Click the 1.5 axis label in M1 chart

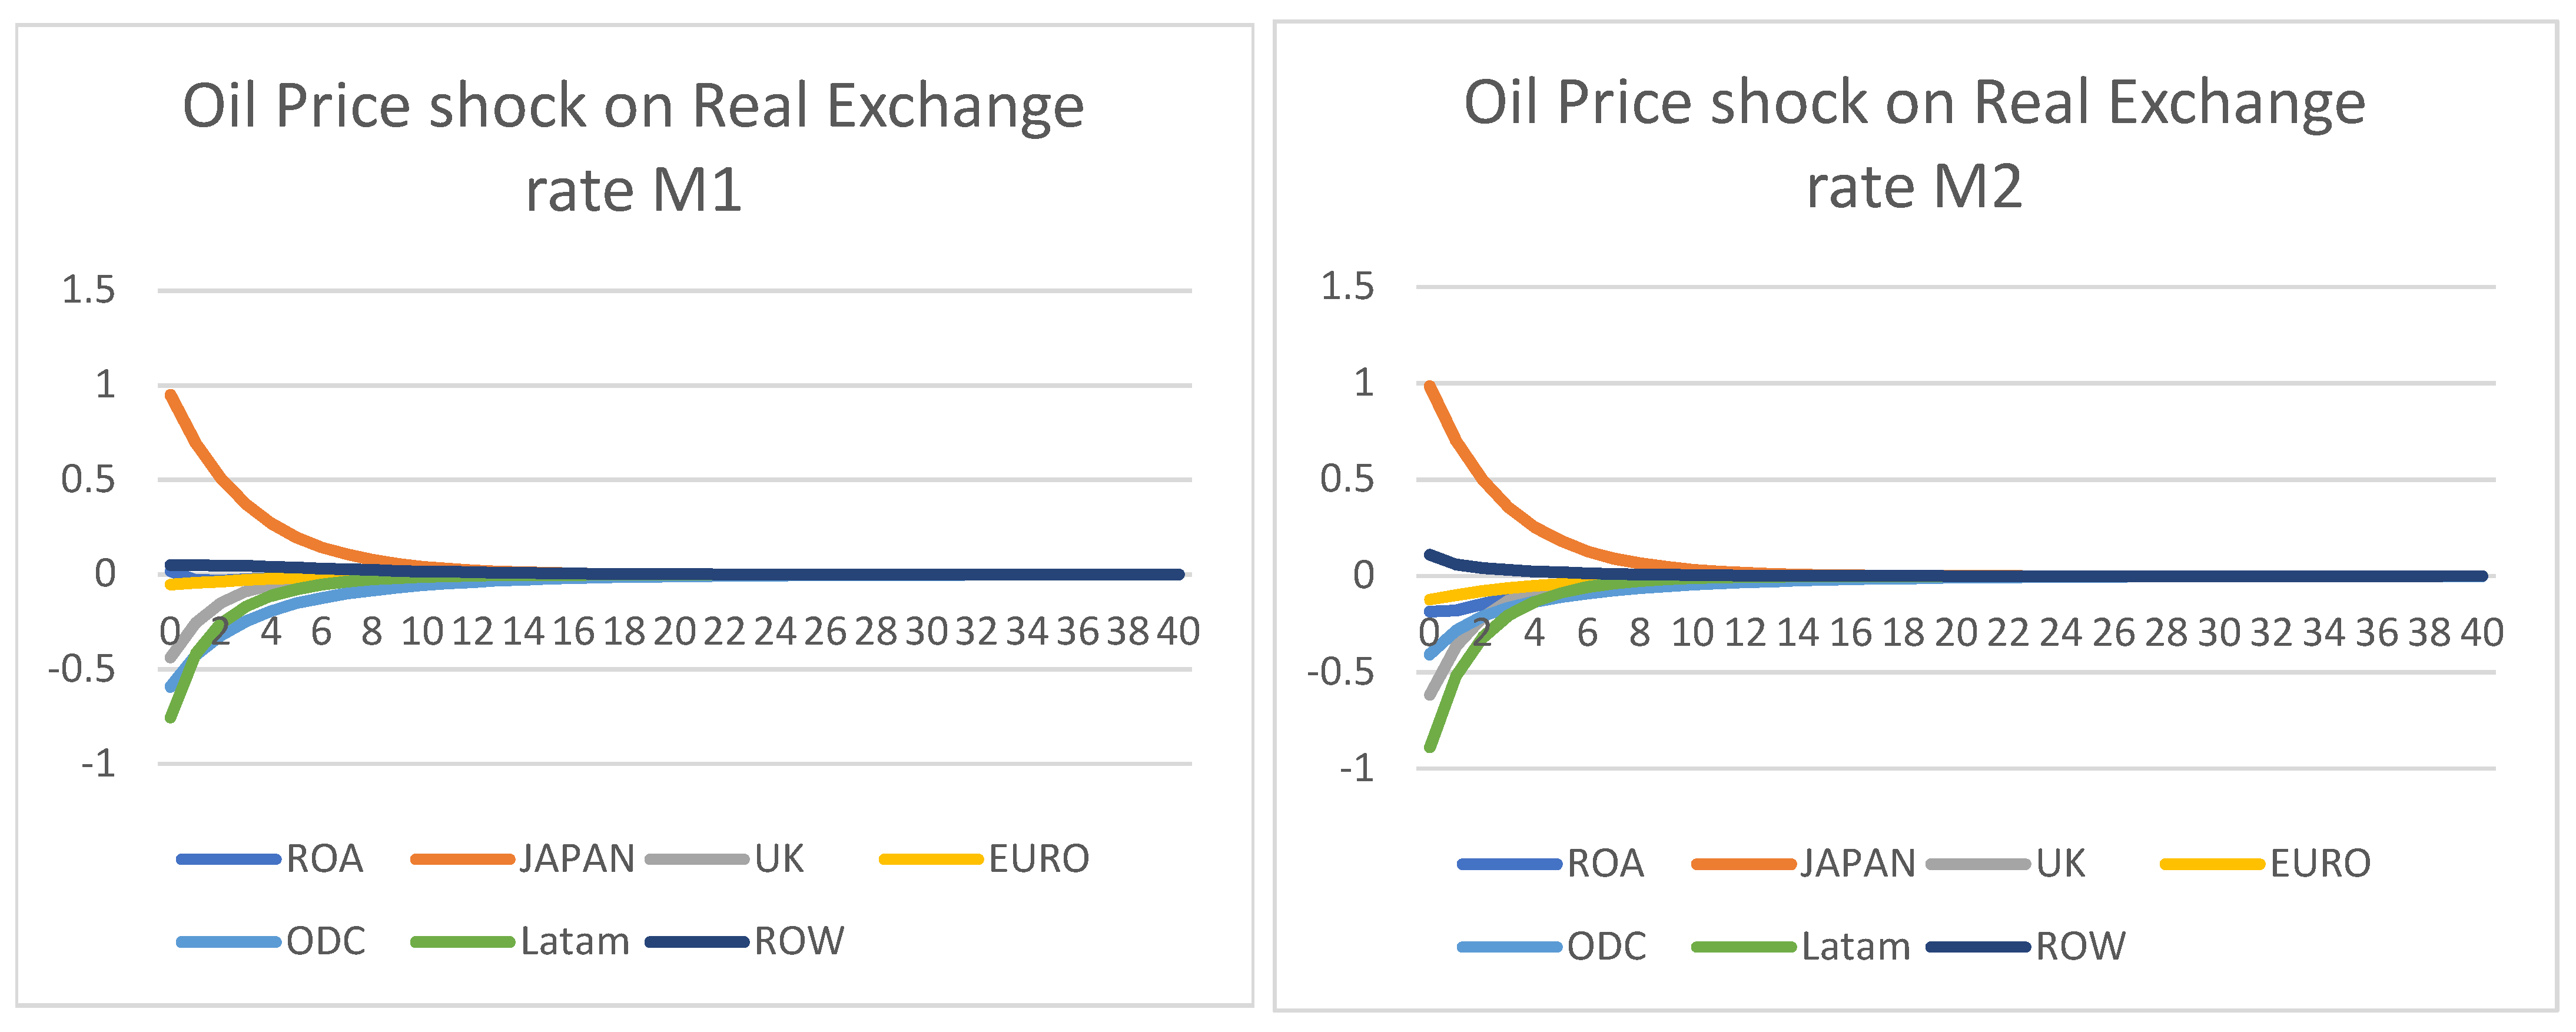(88, 290)
